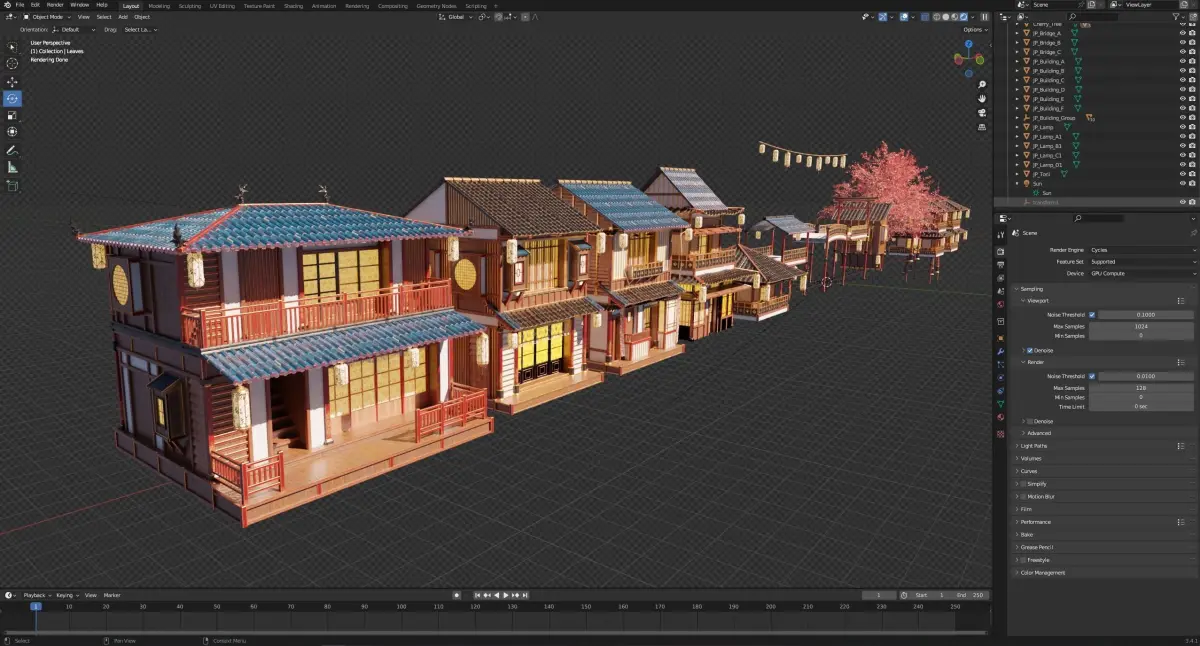
Task: Click the play animation button
Action: [505, 595]
